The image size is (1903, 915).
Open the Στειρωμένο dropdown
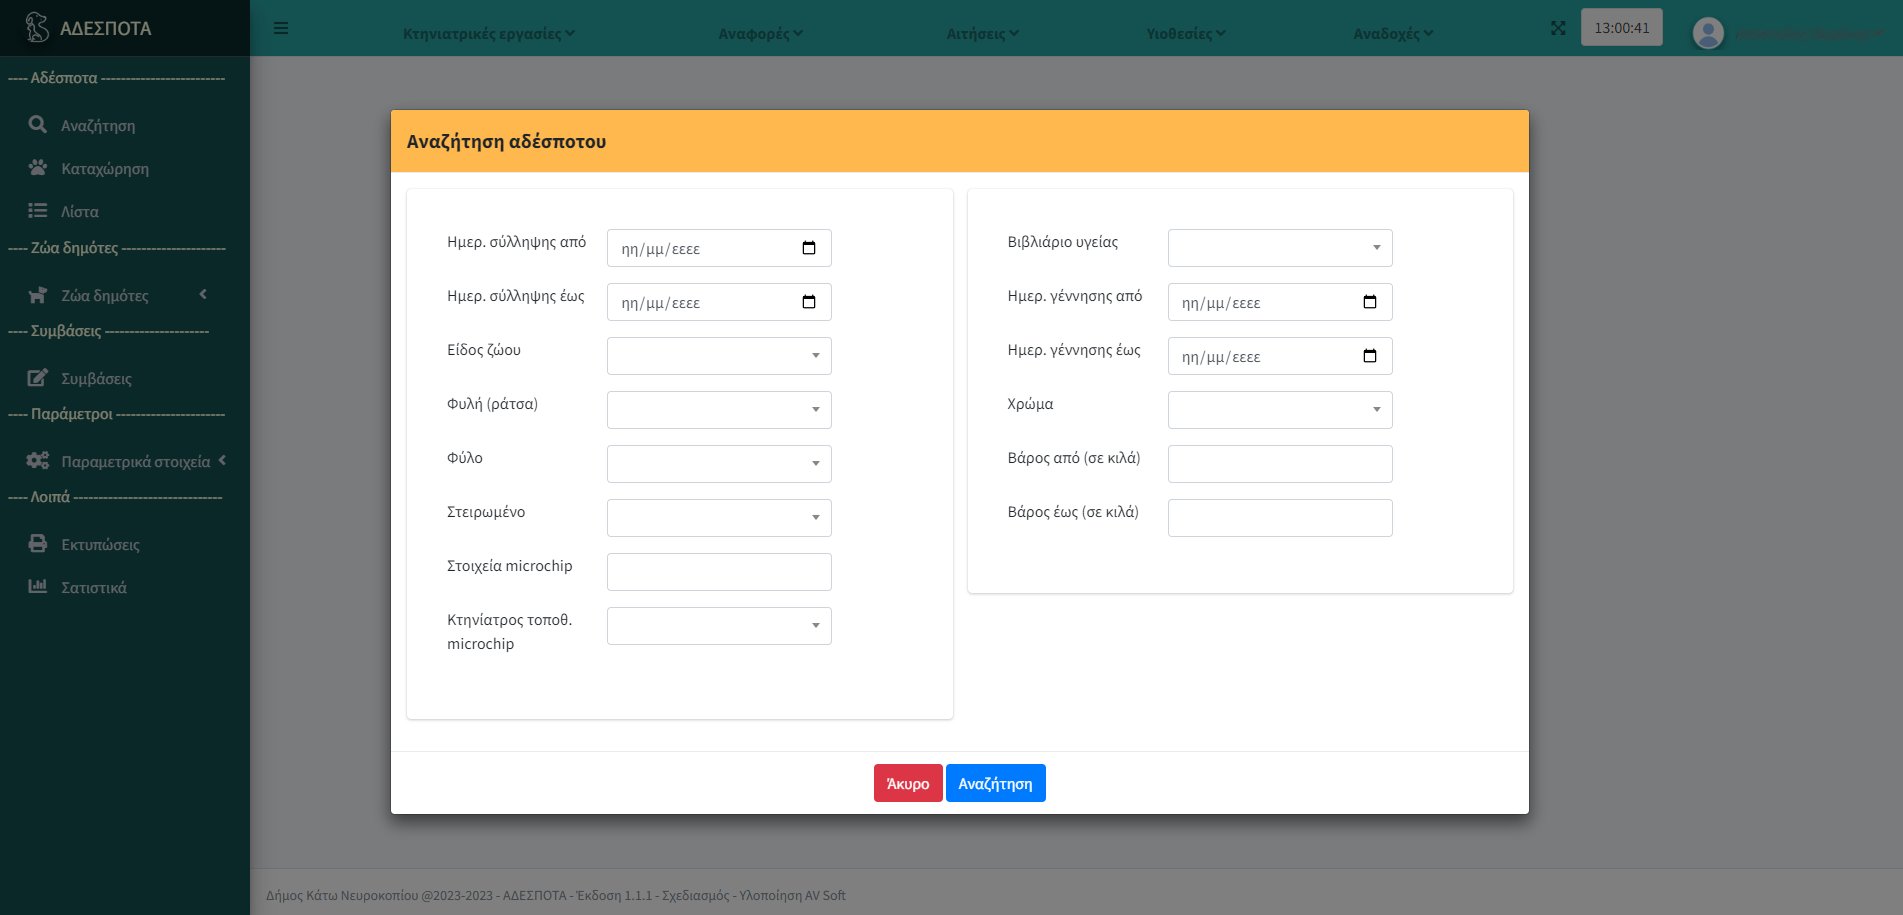719,518
